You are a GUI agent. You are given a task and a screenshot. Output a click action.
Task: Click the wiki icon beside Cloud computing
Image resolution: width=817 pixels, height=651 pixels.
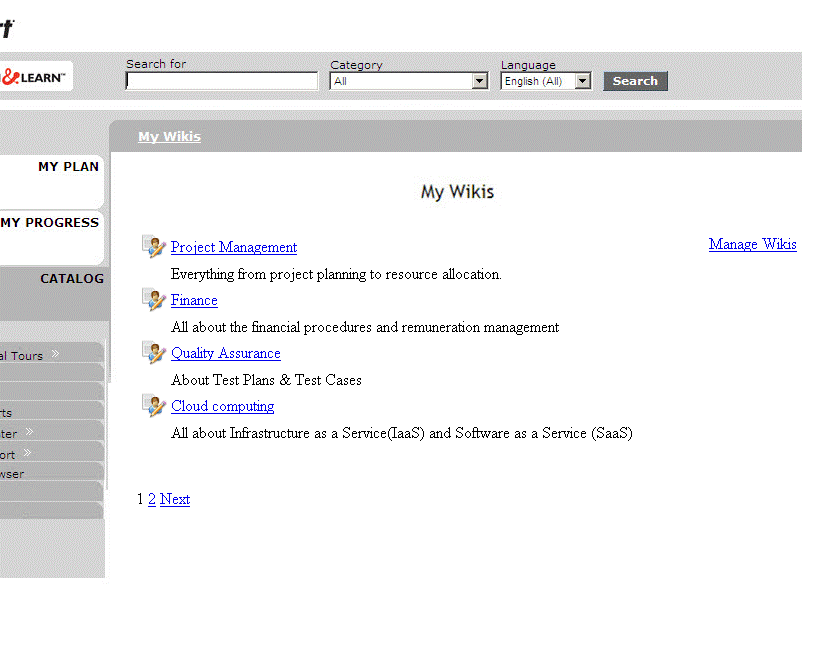[x=154, y=406]
